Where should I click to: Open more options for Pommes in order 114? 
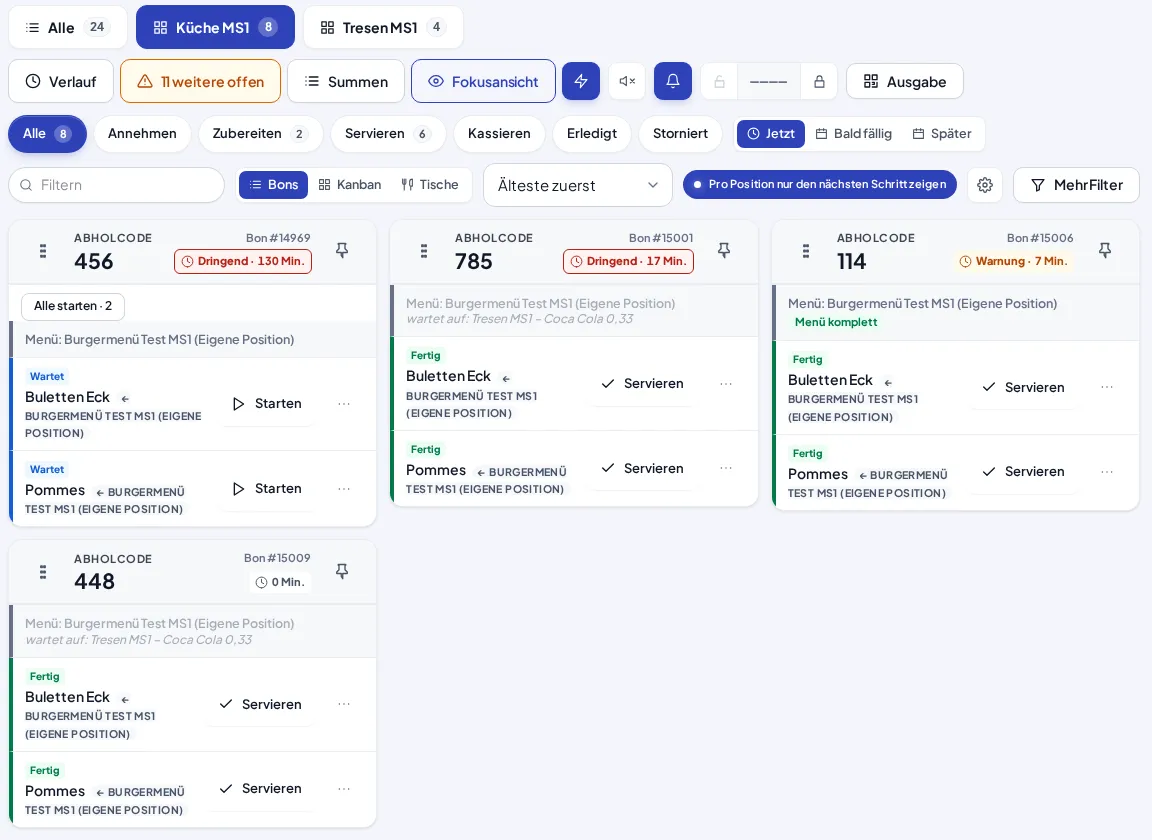pyautogui.click(x=1107, y=472)
